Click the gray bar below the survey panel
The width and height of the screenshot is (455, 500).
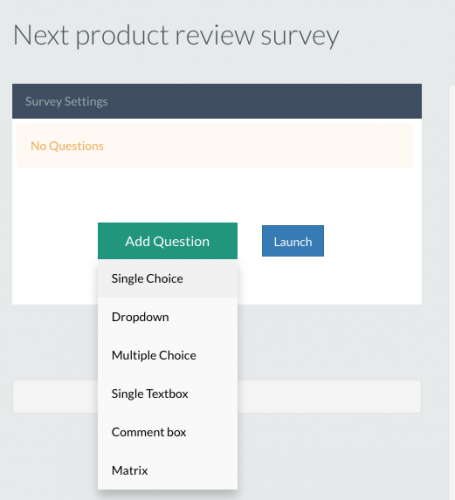pyautogui.click(x=329, y=396)
